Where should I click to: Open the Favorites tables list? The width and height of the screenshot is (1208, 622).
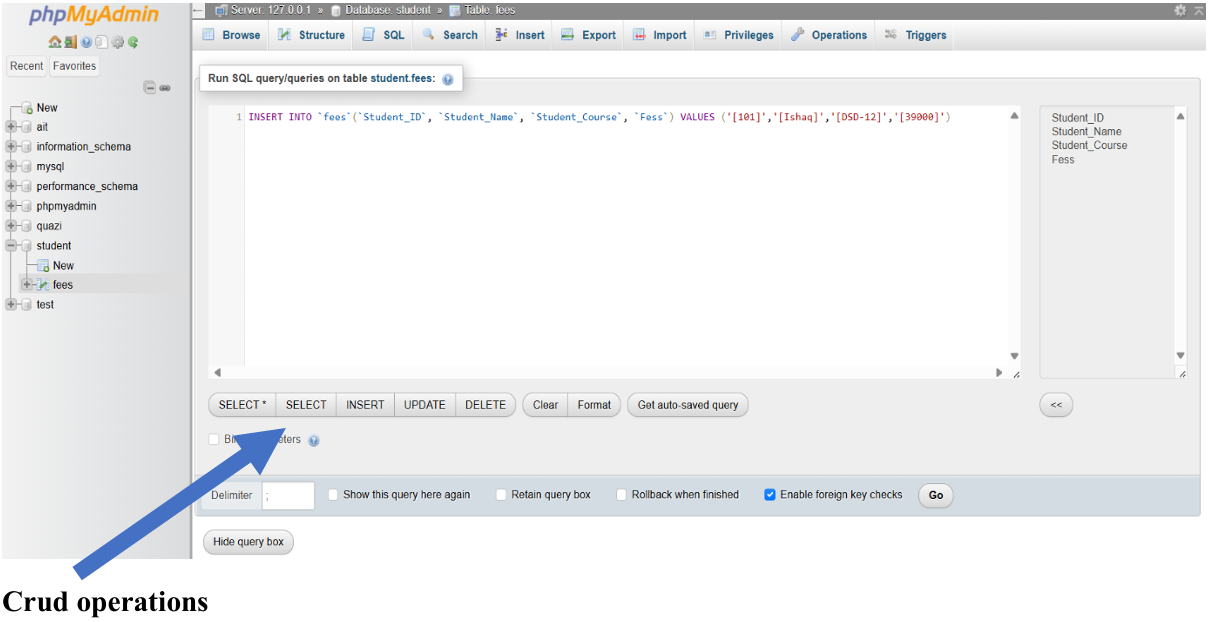click(x=75, y=66)
